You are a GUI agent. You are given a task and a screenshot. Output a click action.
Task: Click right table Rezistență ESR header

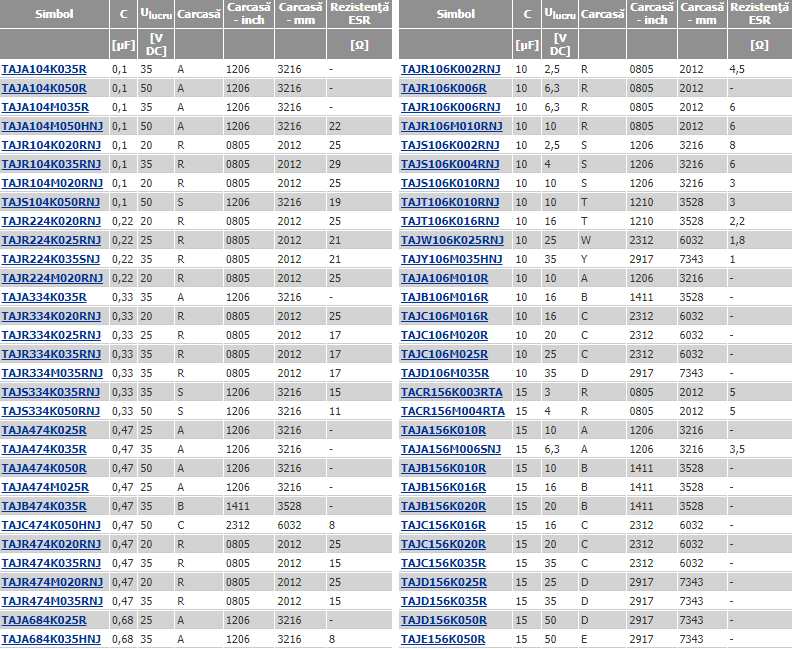click(x=760, y=14)
